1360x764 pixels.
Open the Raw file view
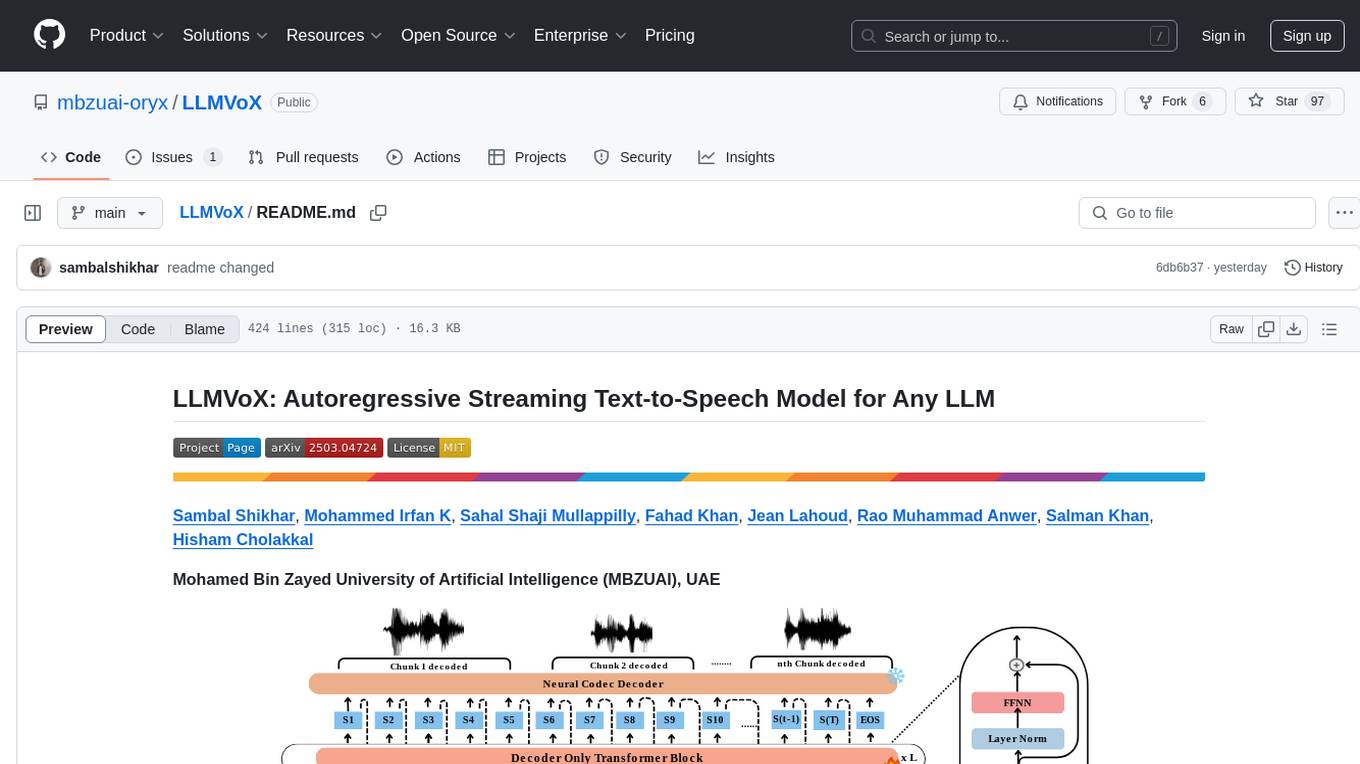[x=1231, y=329]
